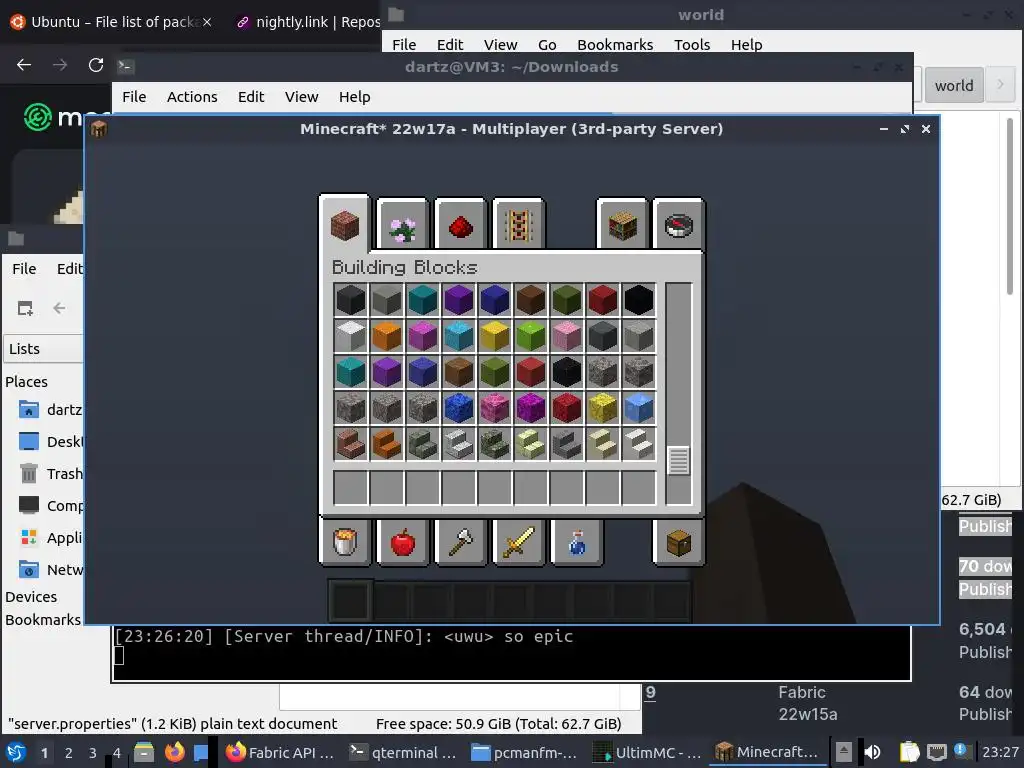Screen dimensions: 1024x768
Task: Open the Lists side pane dropdown
Action: [43, 349]
